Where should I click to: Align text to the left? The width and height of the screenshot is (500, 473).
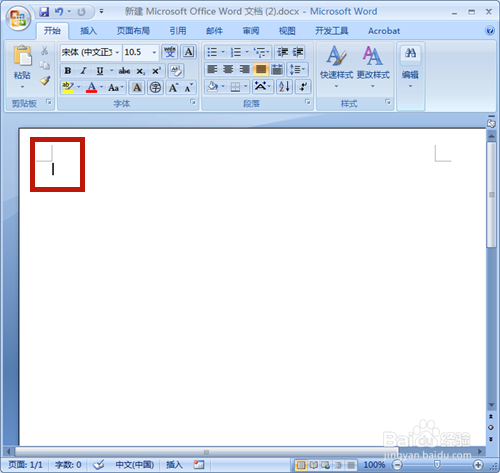tap(212, 69)
